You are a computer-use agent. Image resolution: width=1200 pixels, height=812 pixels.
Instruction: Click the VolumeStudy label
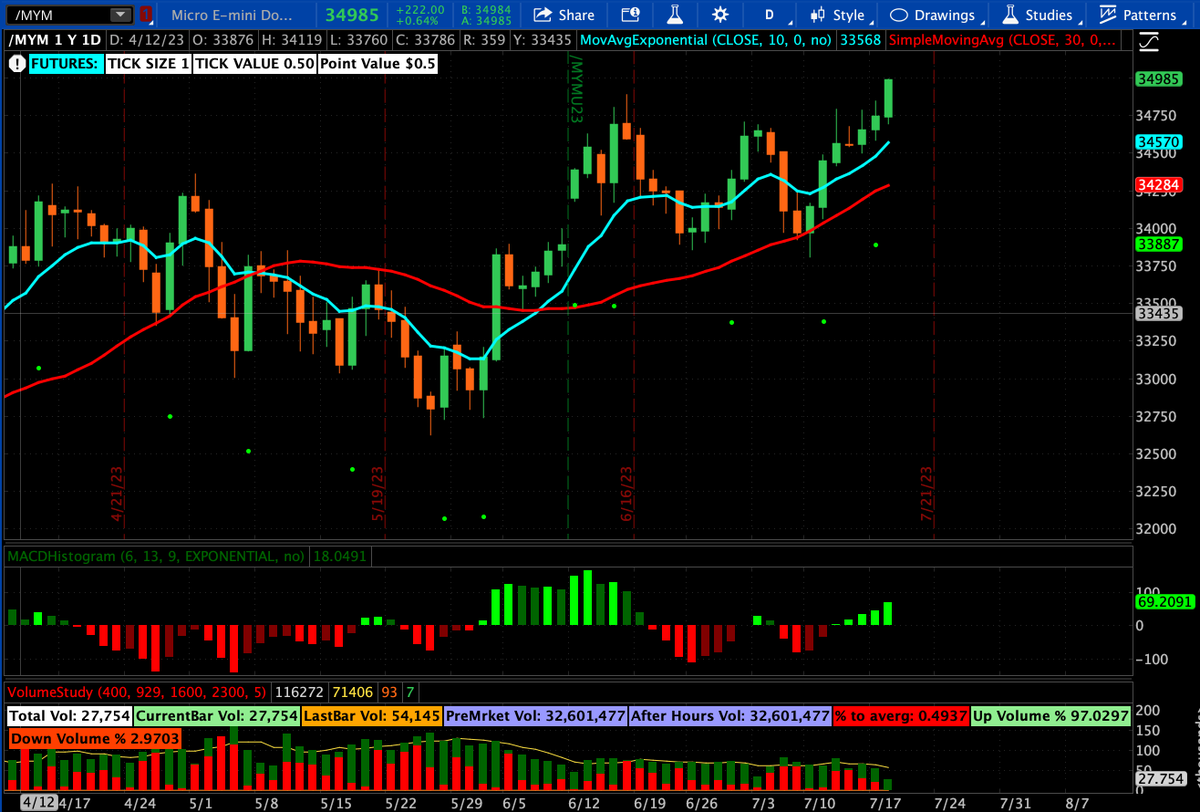(138, 692)
